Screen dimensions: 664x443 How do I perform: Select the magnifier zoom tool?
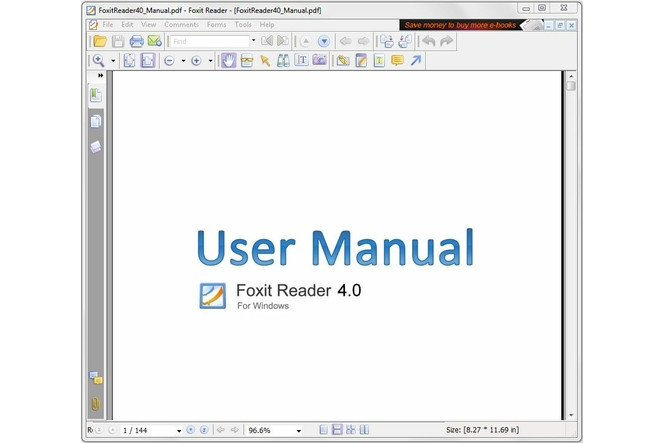point(99,61)
